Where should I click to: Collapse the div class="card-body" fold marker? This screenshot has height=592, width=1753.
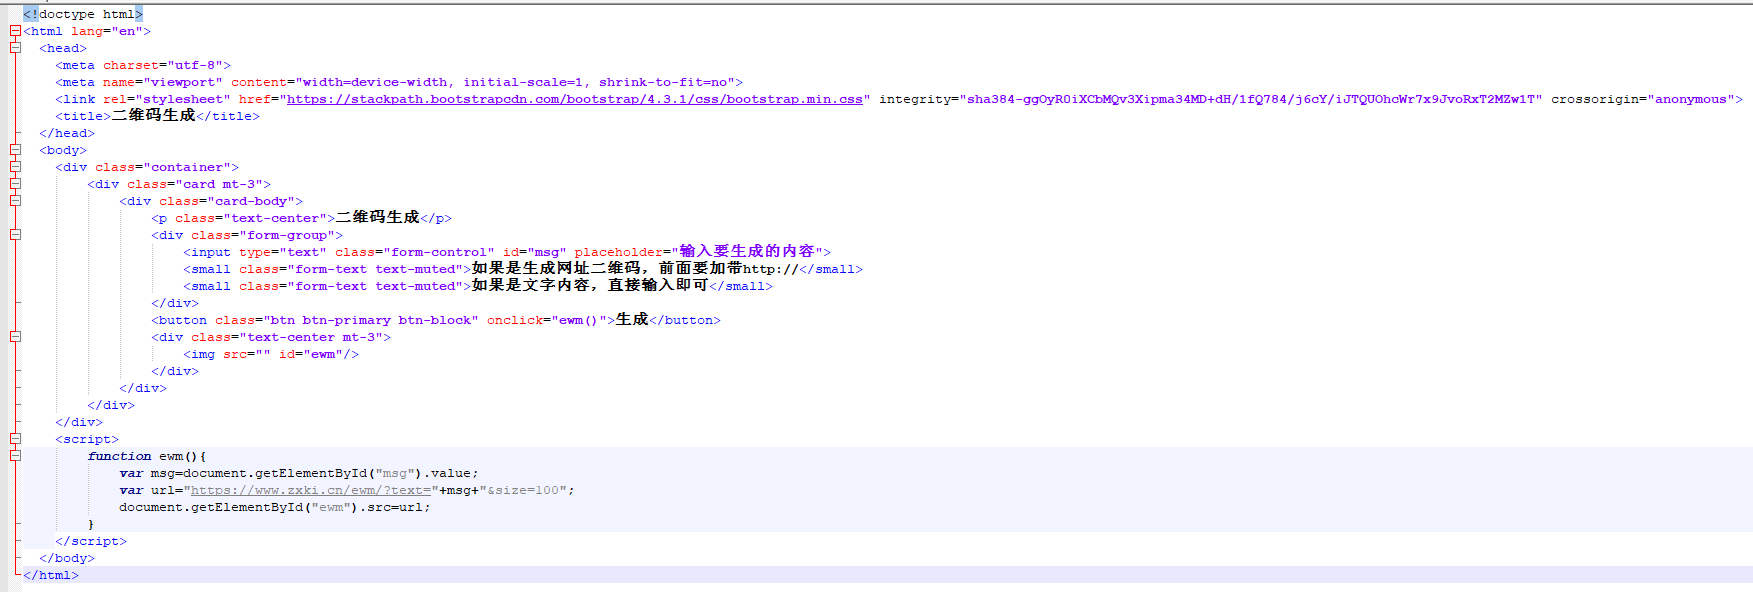(15, 201)
